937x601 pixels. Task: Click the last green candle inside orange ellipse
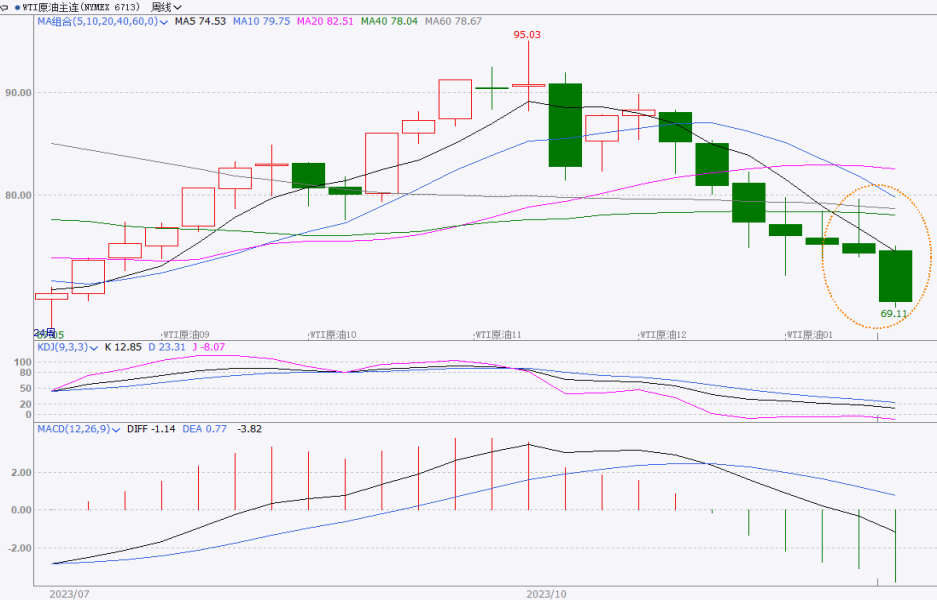click(895, 275)
